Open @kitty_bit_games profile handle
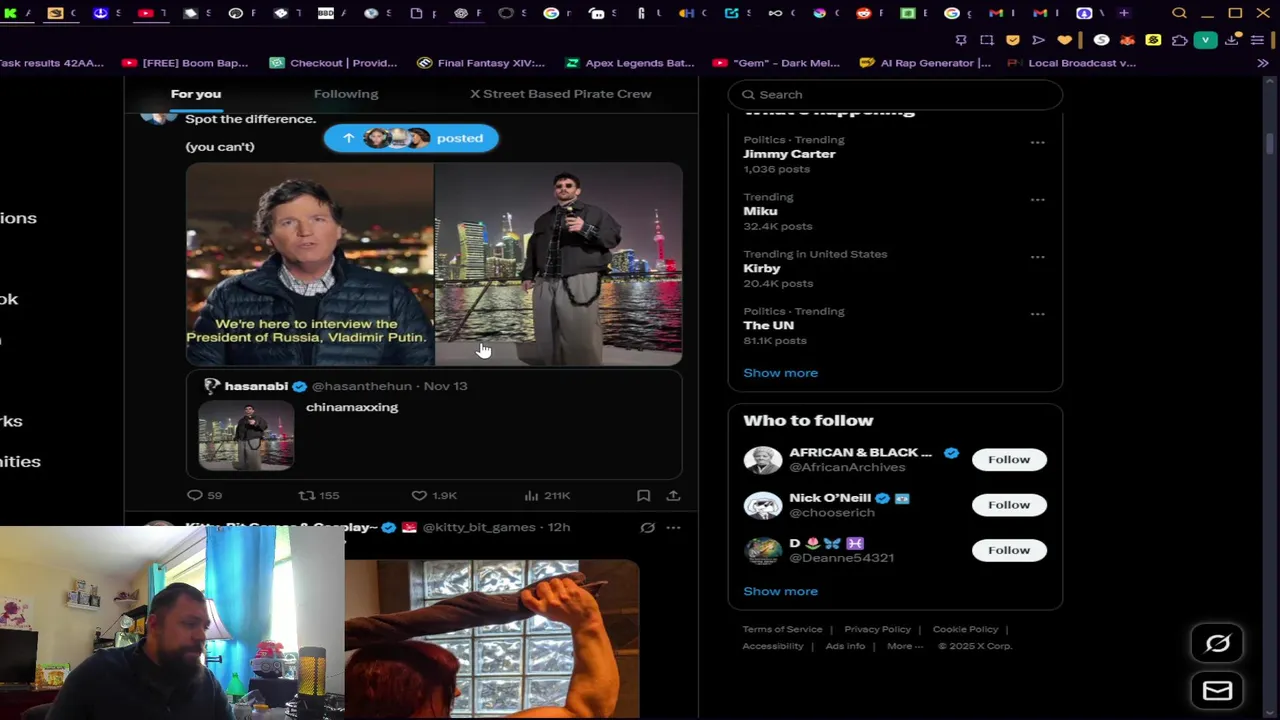The height and width of the screenshot is (720, 1280). (480, 527)
